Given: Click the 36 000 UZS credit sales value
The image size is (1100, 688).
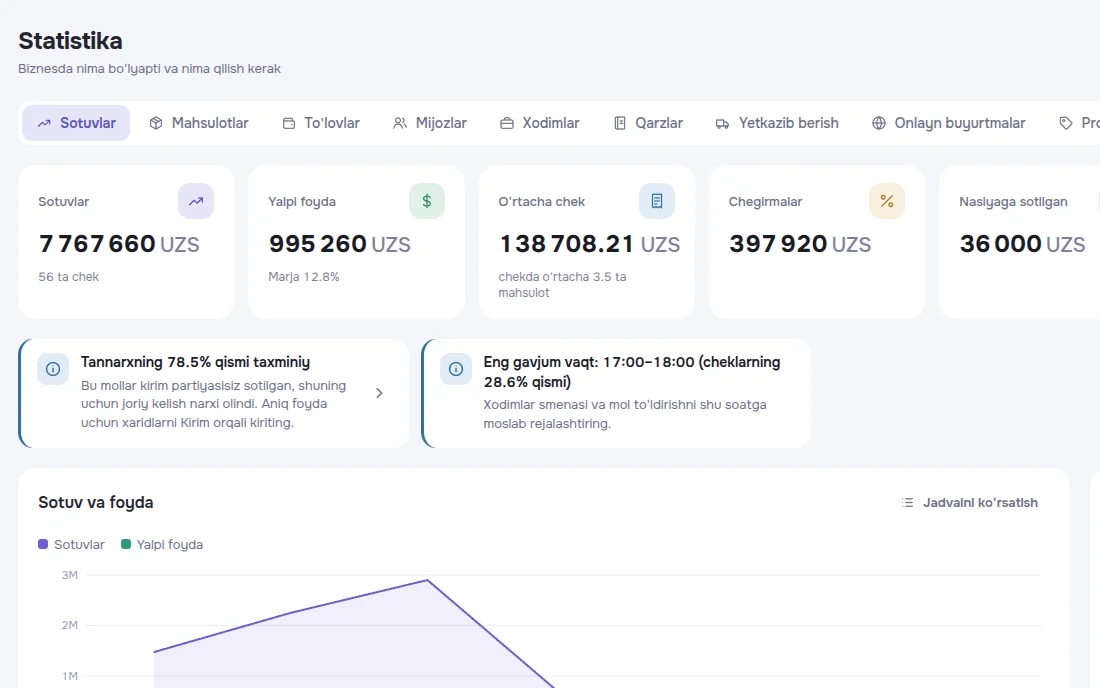Looking at the screenshot, I should click(1022, 244).
